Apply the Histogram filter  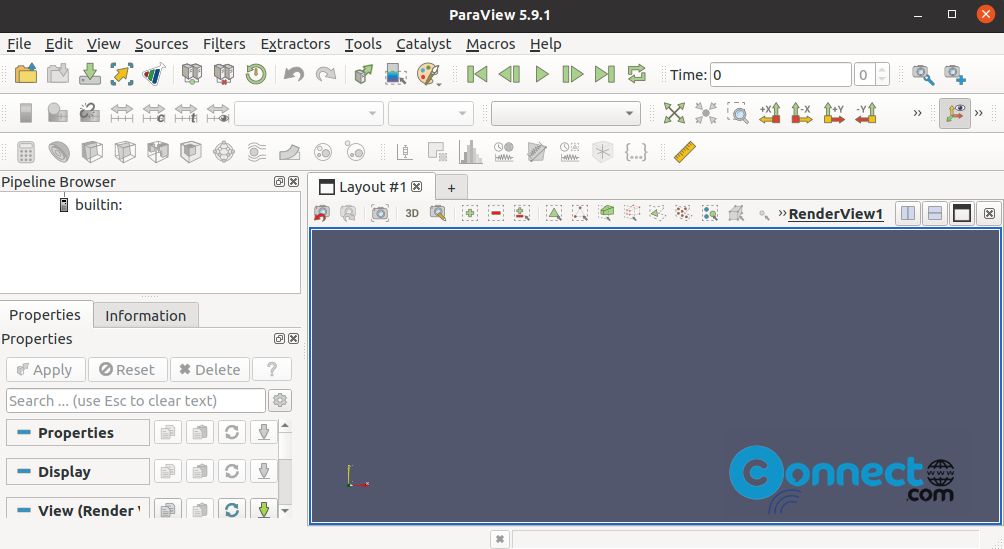(x=471, y=152)
